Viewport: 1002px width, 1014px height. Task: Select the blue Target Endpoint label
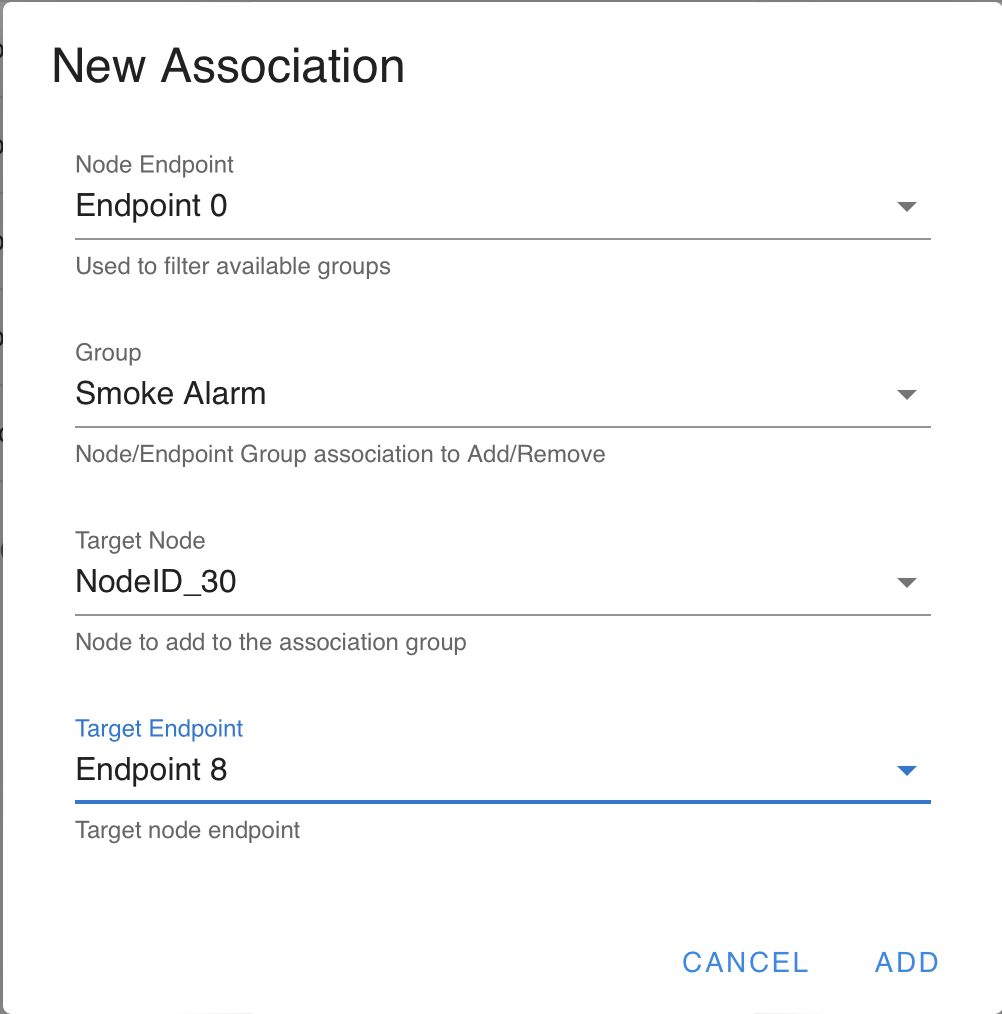pyautogui.click(x=159, y=729)
